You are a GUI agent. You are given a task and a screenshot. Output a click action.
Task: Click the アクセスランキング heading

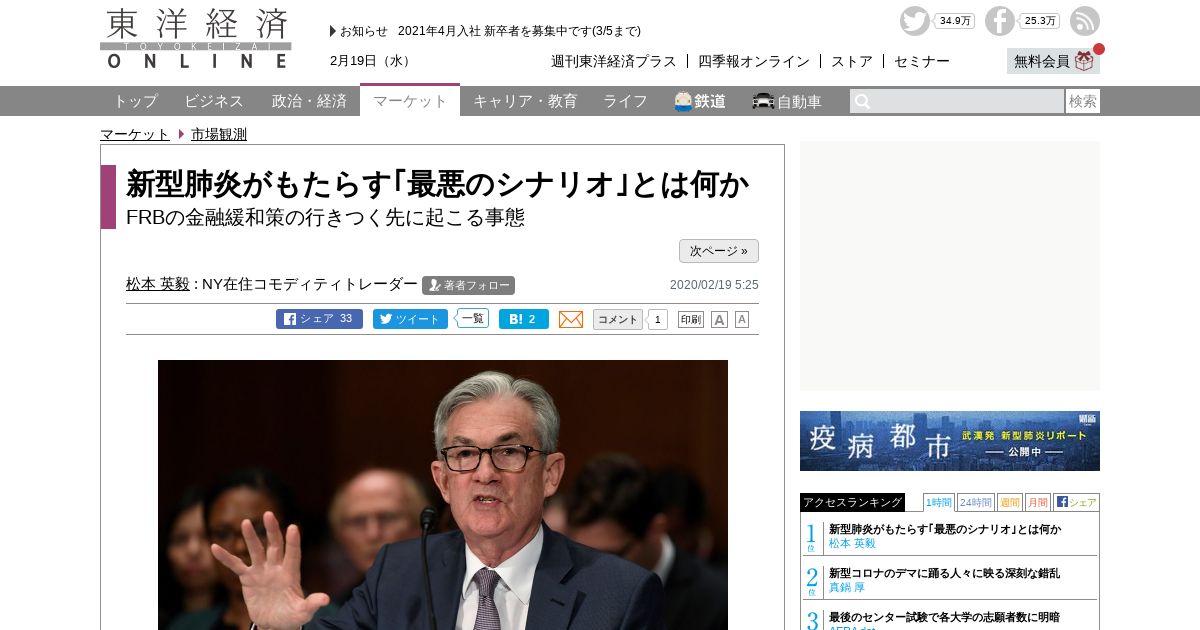coord(852,502)
